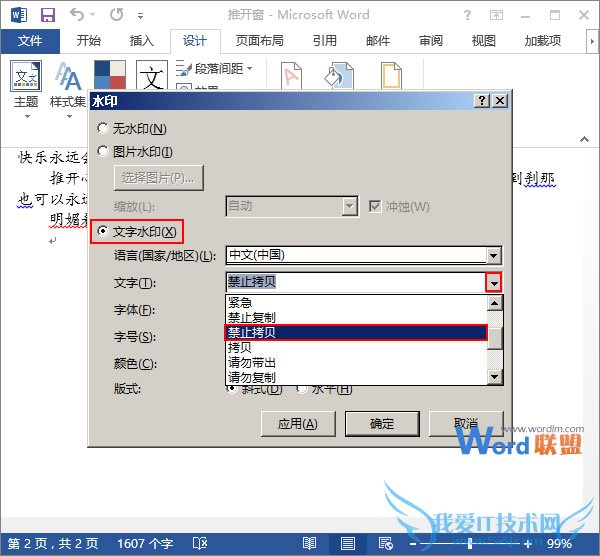Open the 视图 tab
Image resolution: width=600 pixels, height=556 pixels.
coord(484,41)
